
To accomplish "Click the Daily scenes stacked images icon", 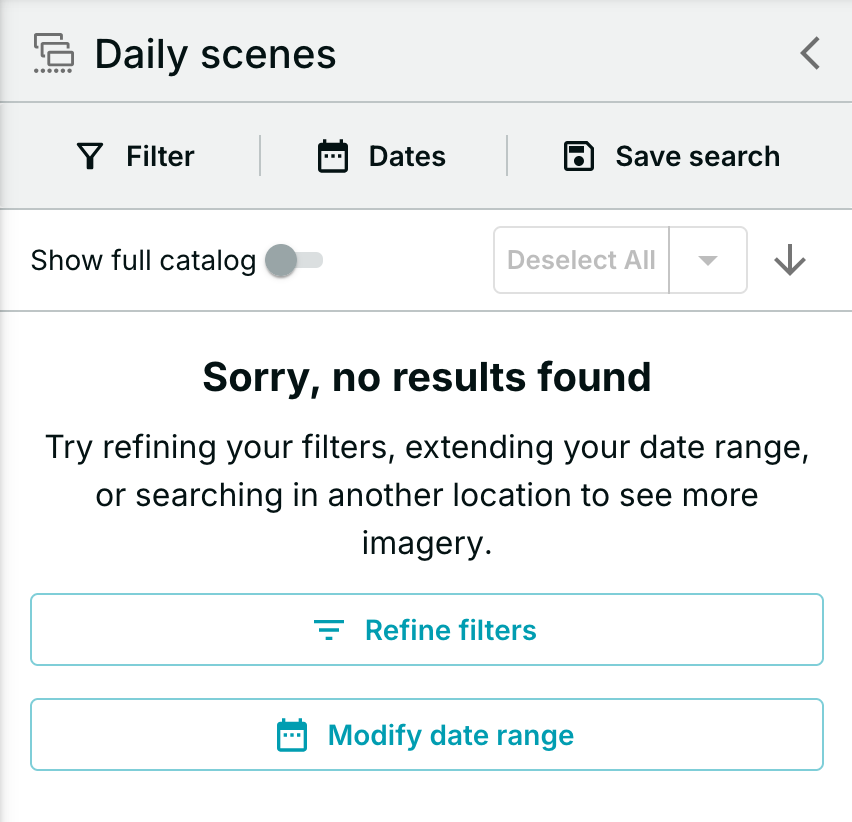I will click(54, 53).
